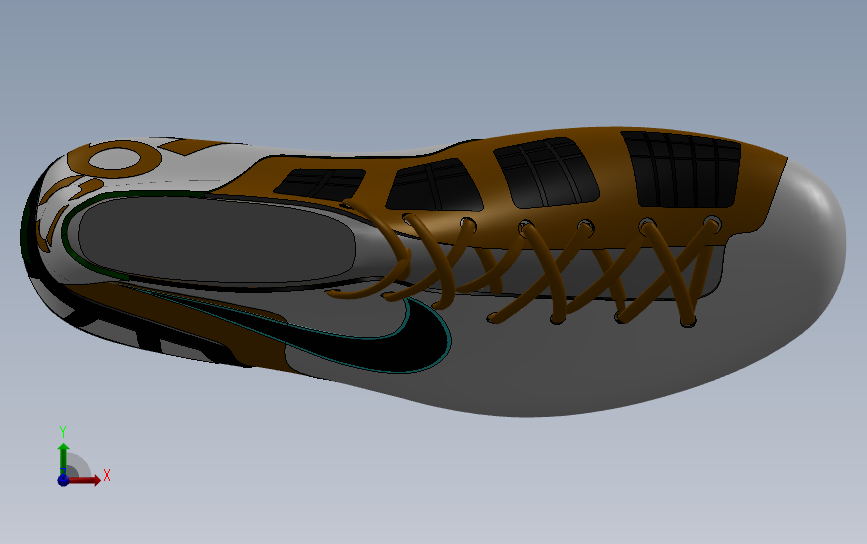Image resolution: width=867 pixels, height=544 pixels.
Task: Select the eyelet hole nearest the toe cap
Action: (x=713, y=224)
